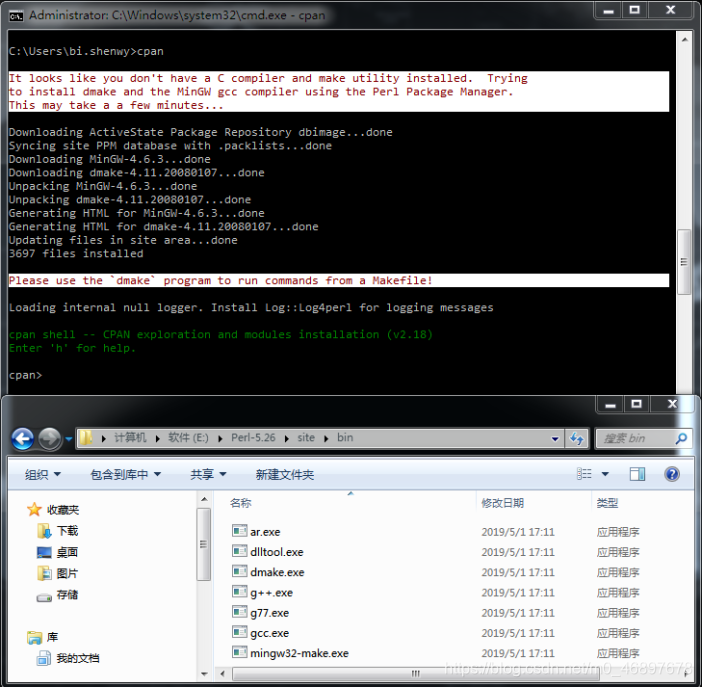Click the cpan> prompt line

pos(26,375)
